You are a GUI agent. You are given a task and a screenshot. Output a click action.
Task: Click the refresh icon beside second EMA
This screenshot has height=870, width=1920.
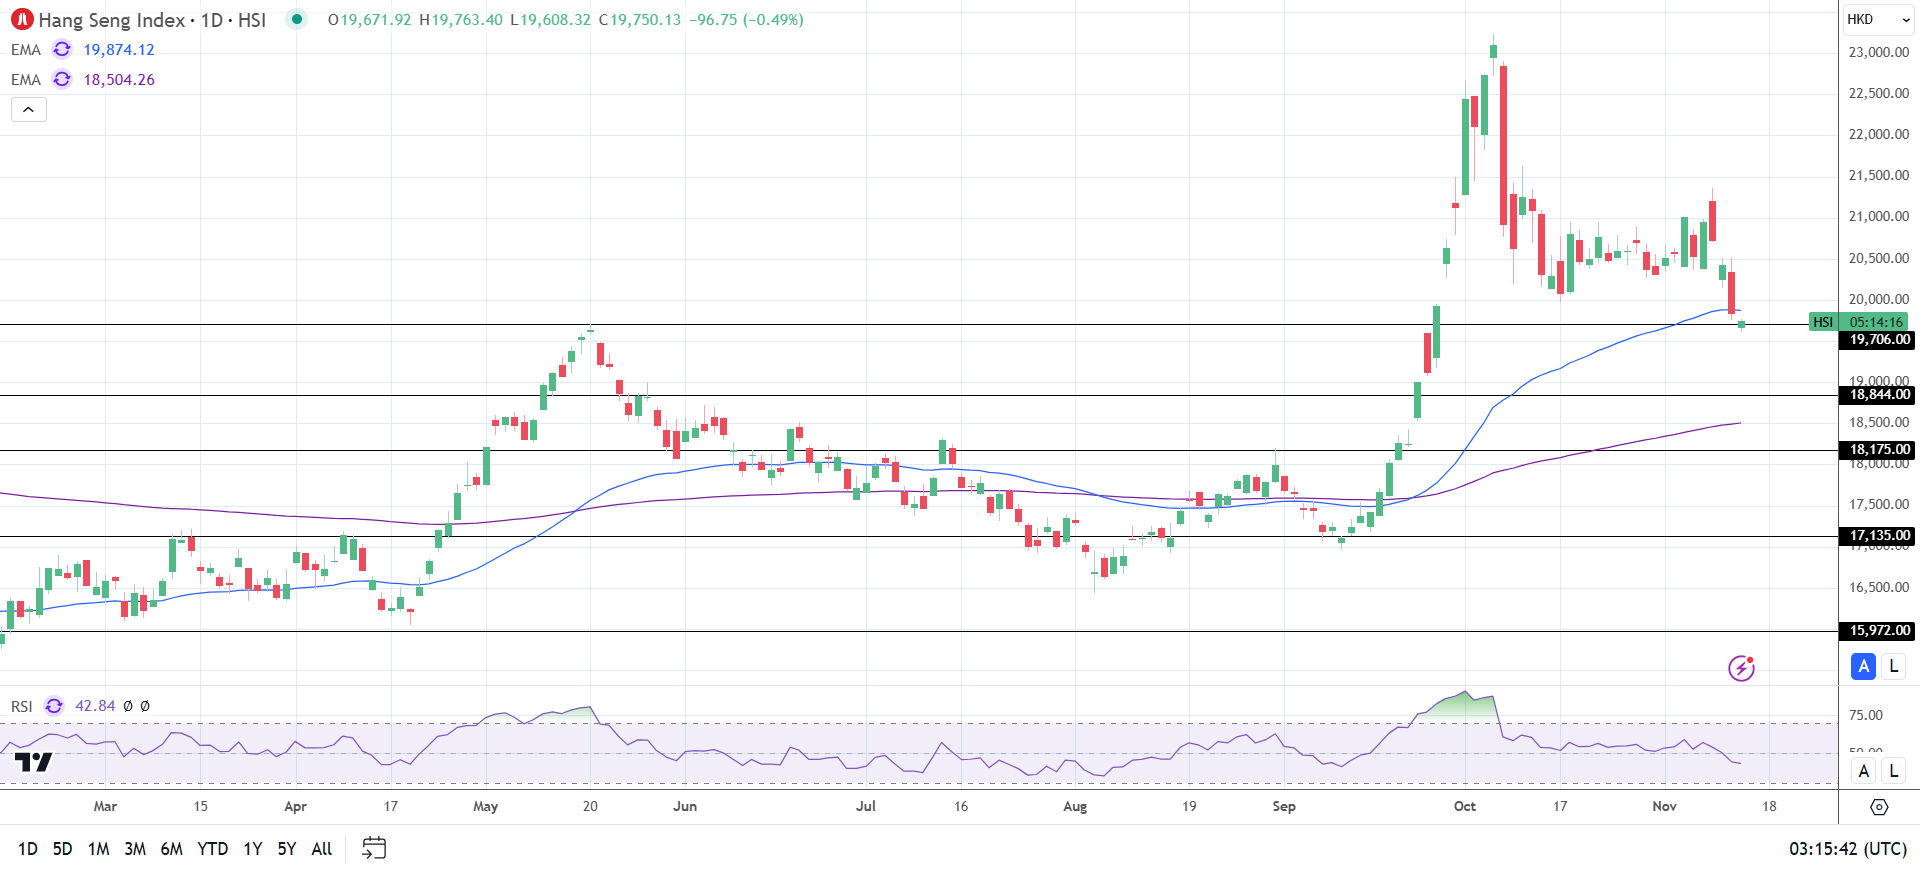tap(62, 79)
